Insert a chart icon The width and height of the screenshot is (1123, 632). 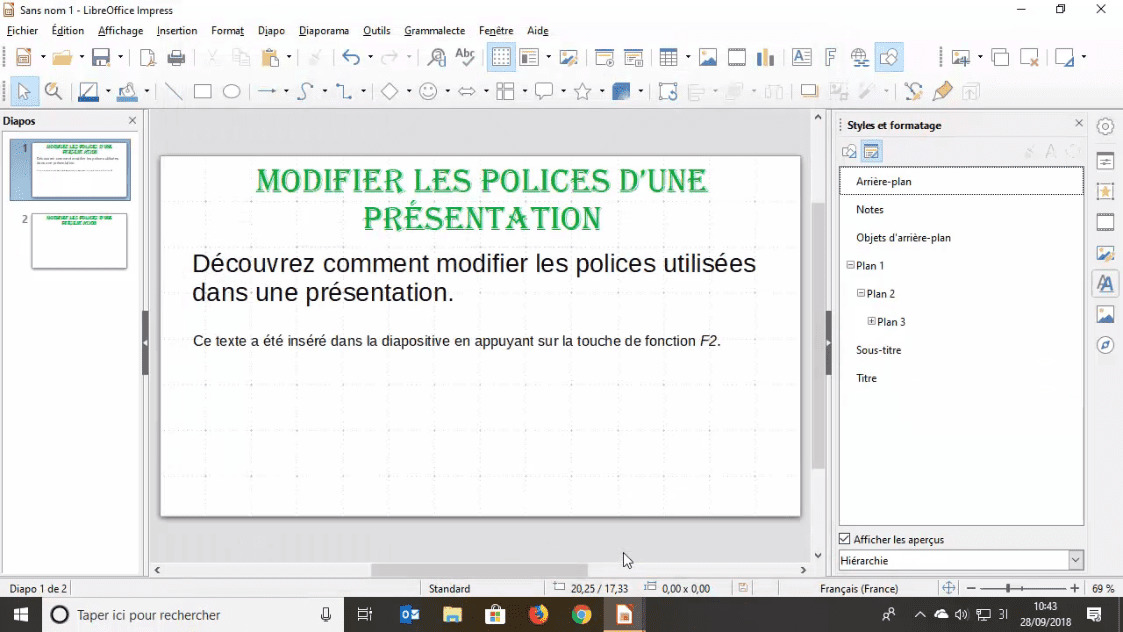click(x=766, y=57)
